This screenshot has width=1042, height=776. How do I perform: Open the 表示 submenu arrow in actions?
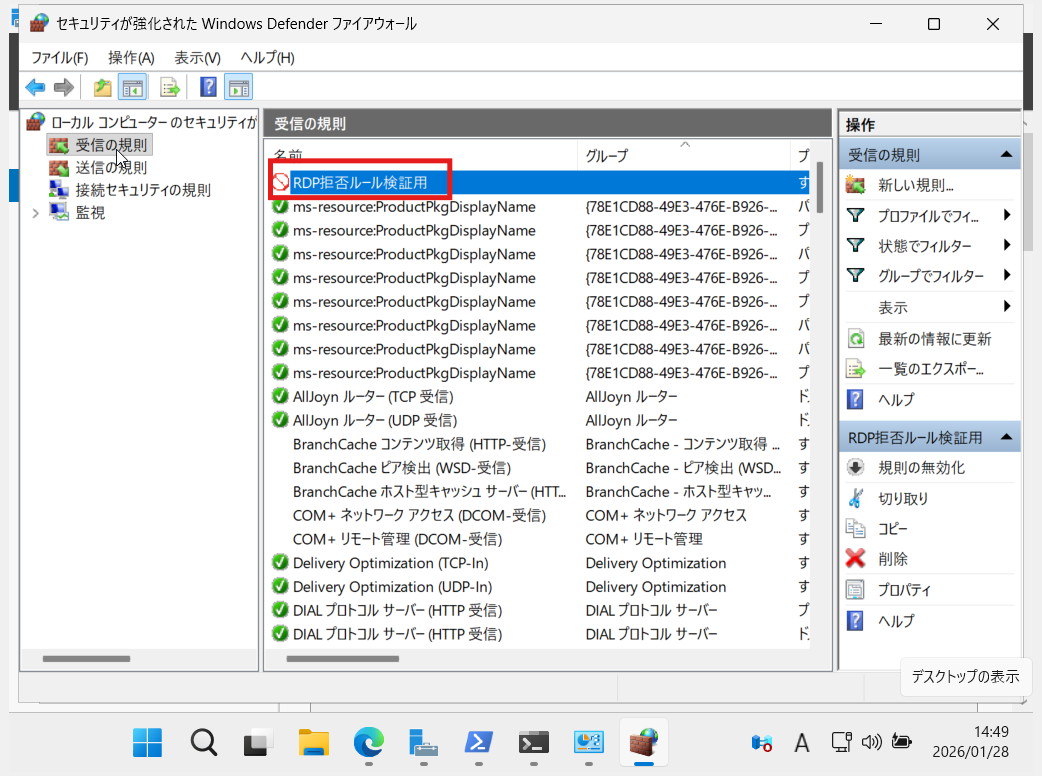1007,306
